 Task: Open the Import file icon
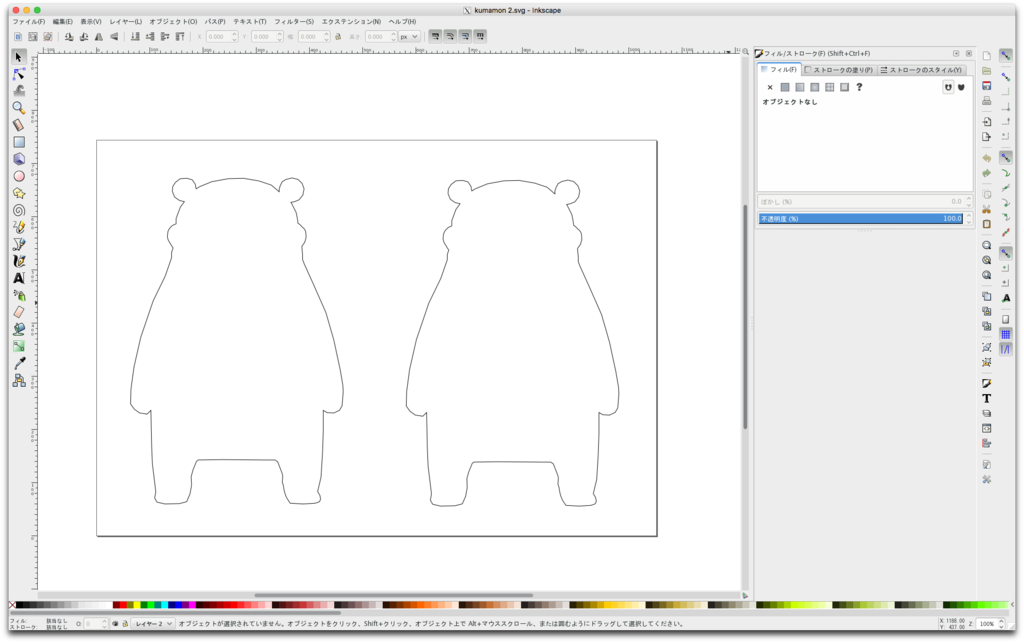(x=986, y=121)
